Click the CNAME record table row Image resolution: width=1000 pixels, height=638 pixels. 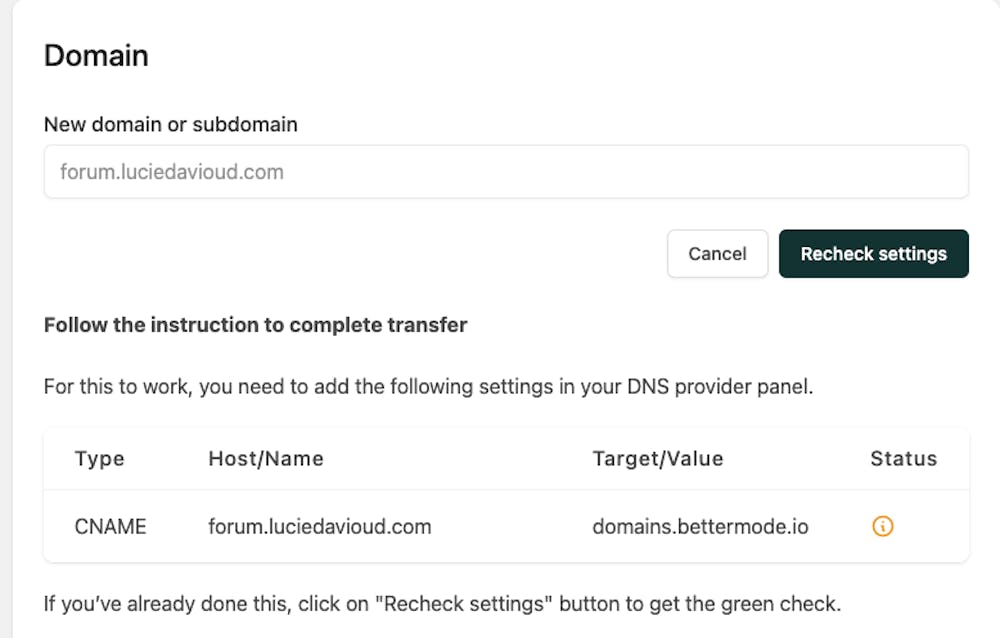506,526
